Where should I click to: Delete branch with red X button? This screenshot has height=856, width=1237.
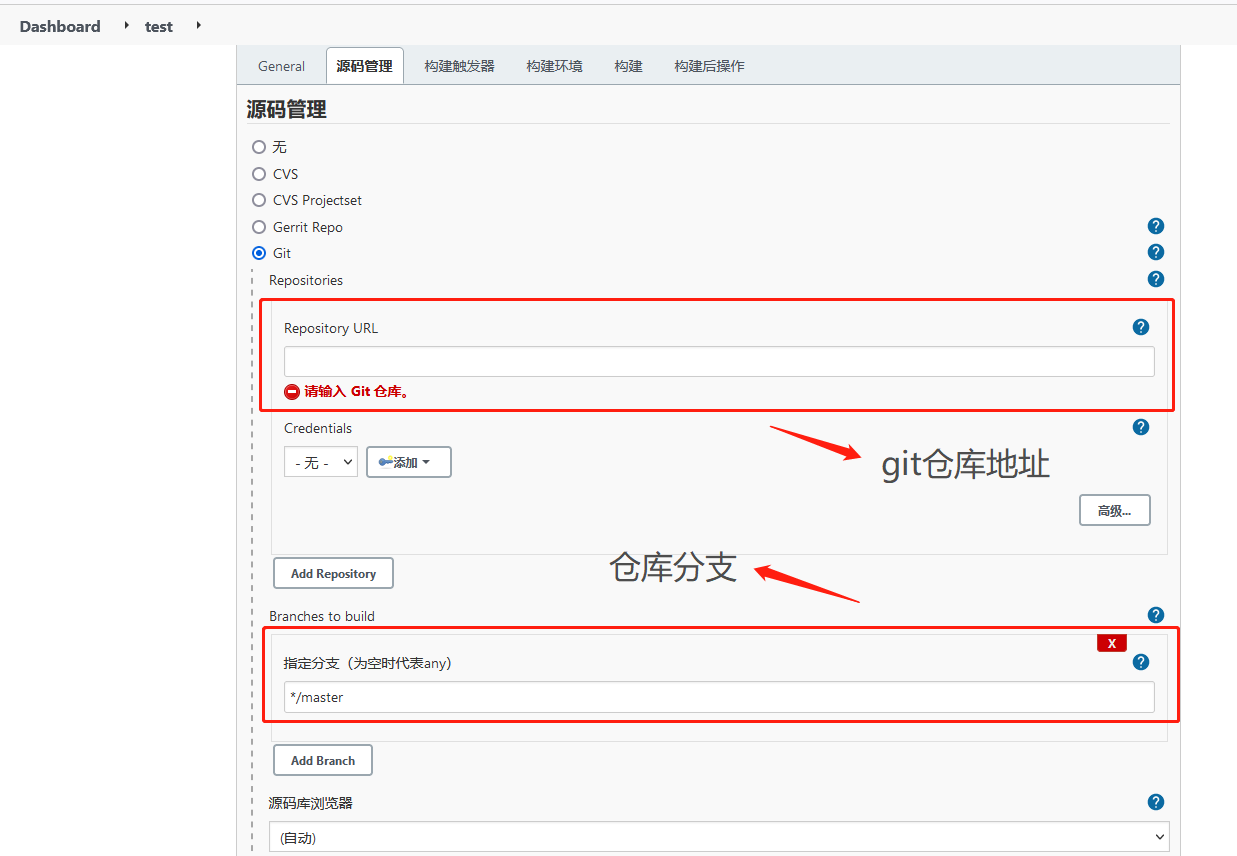1111,643
